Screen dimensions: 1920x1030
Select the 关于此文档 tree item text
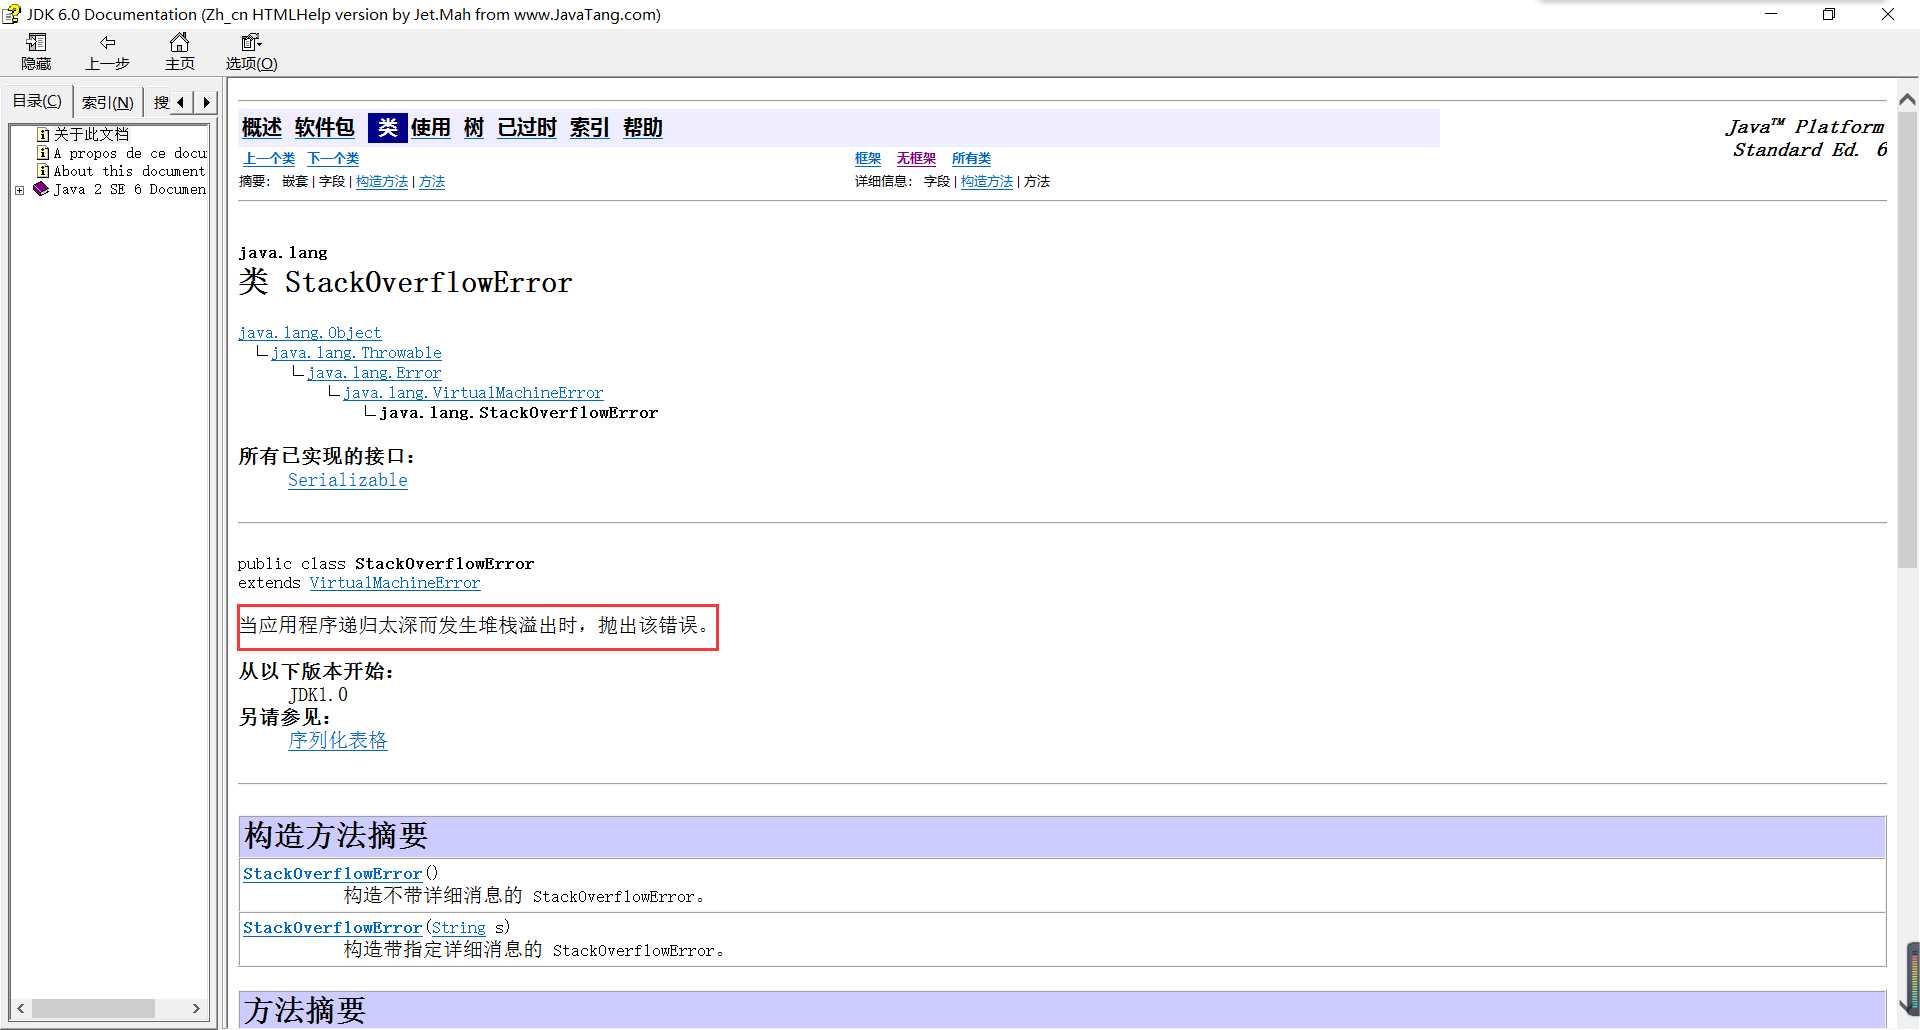(x=92, y=134)
